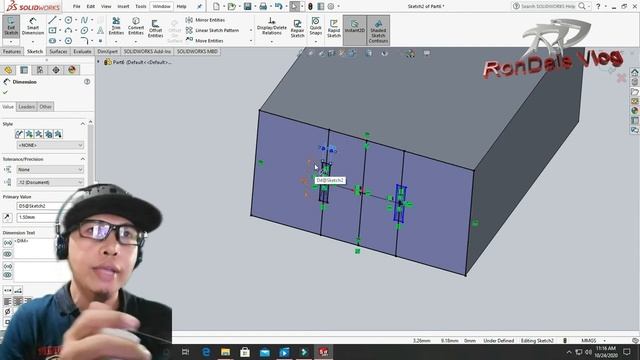This screenshot has width=640, height=360.
Task: Open the DisplayManager tab
Action: (72, 70)
